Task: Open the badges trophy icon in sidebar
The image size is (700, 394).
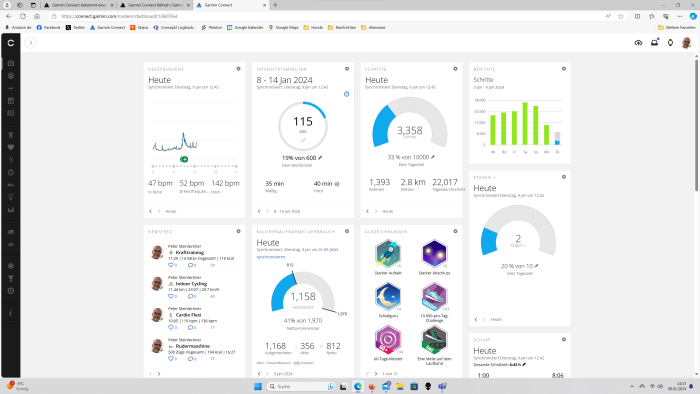Action: pos(11,278)
